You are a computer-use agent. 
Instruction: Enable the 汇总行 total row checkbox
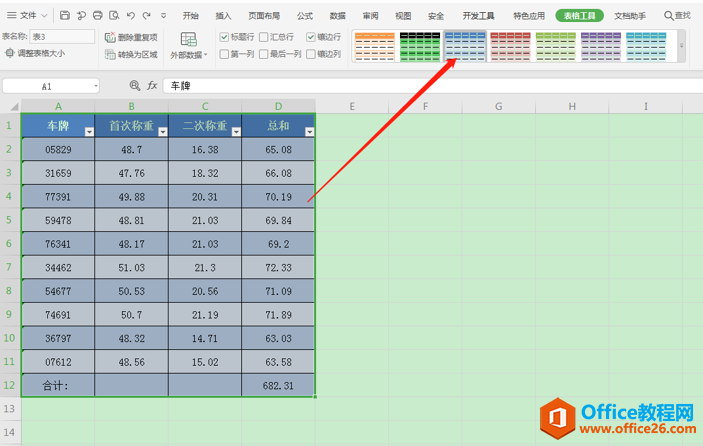[x=264, y=37]
